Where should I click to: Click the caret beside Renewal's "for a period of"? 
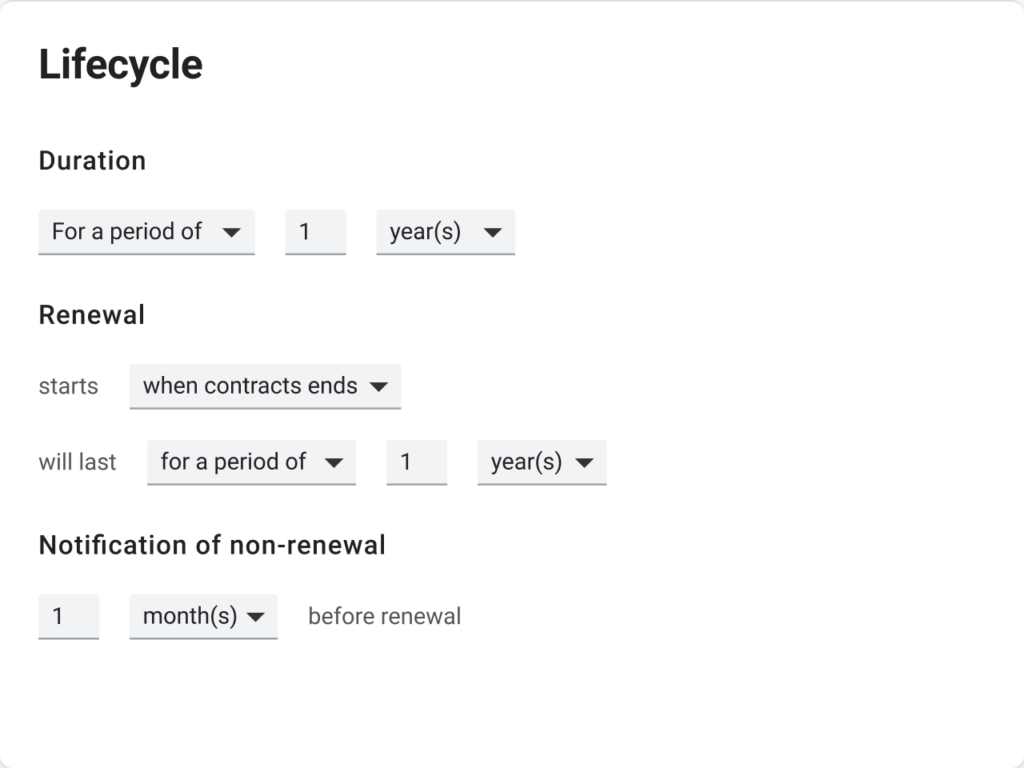tap(334, 462)
